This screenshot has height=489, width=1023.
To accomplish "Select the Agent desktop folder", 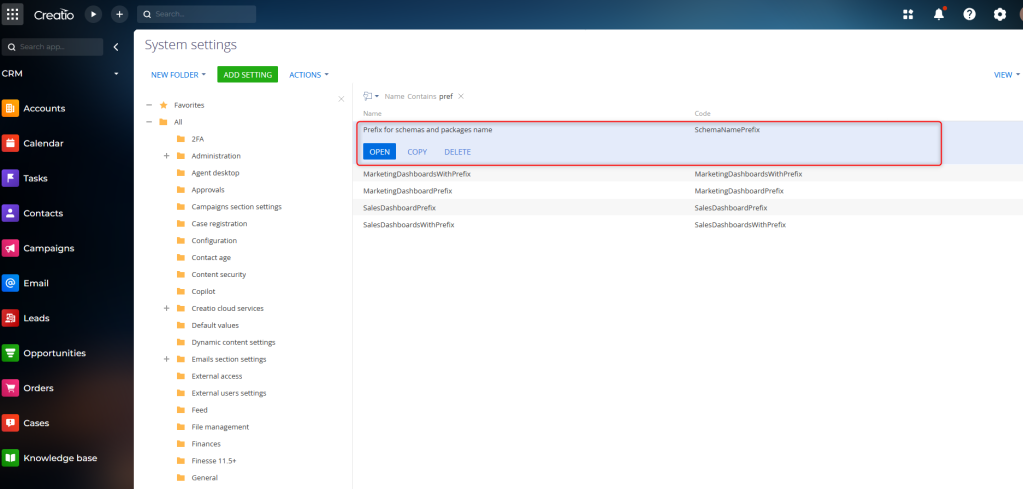I will (x=215, y=173).
